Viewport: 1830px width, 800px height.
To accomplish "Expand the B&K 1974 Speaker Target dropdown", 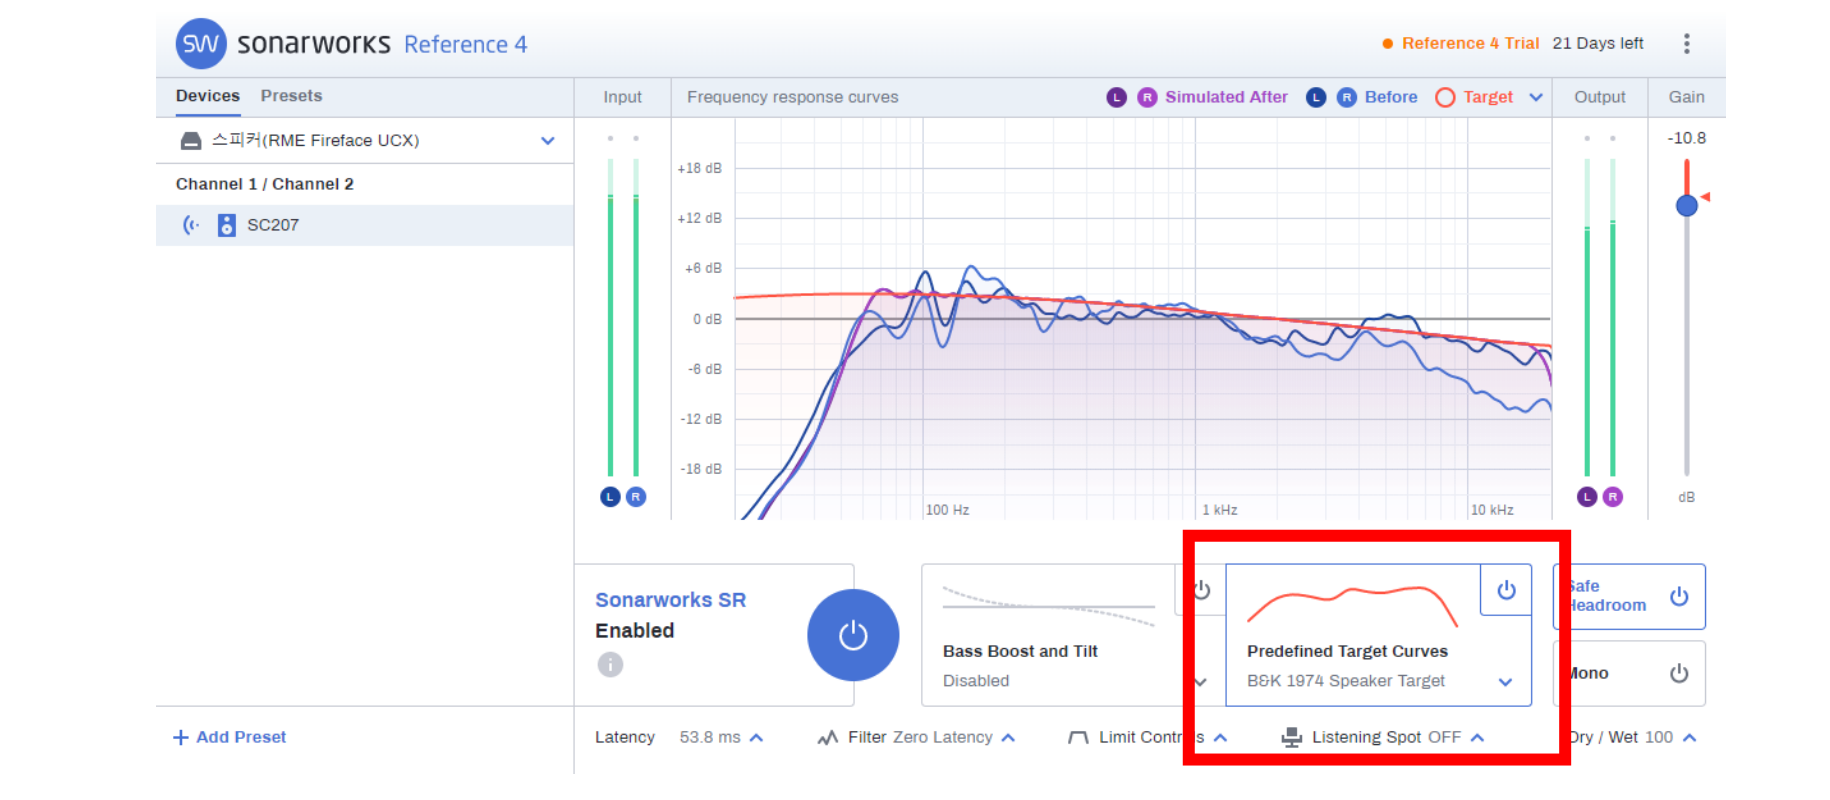I will click(x=1505, y=682).
